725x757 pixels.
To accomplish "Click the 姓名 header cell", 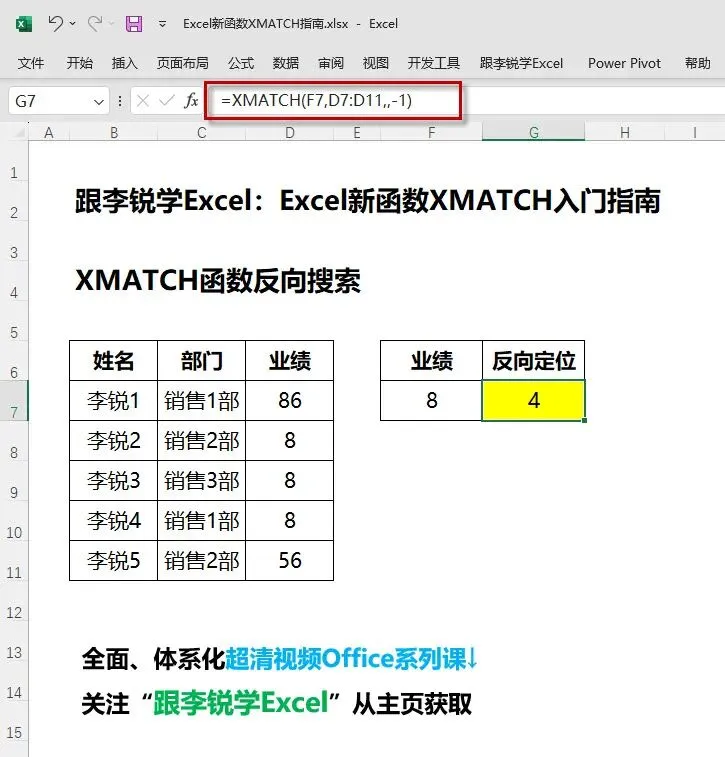I will 113,361.
